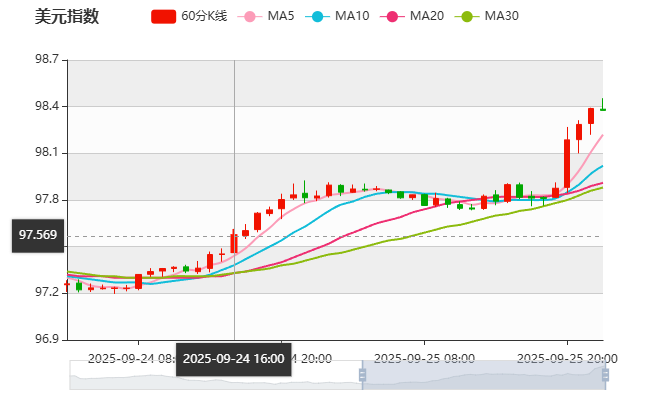Click the 98.4 y-axis label
This screenshot has width=670, height=400.
click(48, 106)
